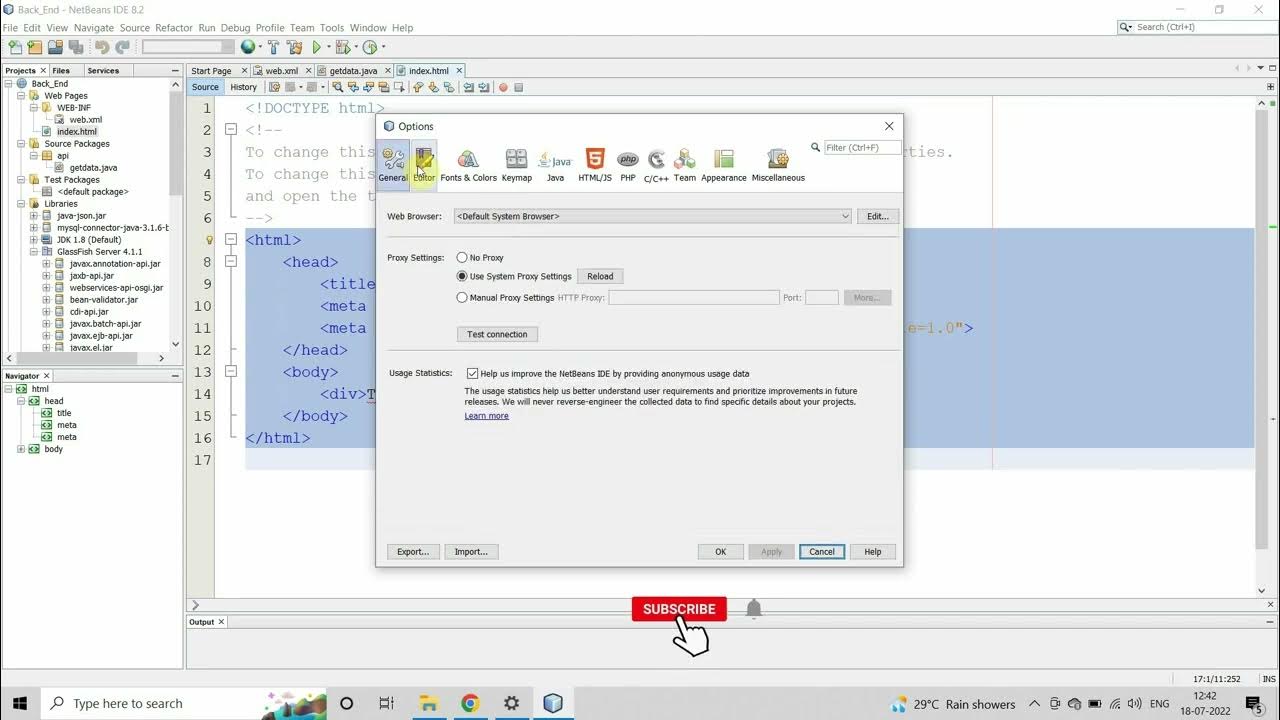
Task: Toggle anonymous usage statistics checkbox
Action: [472, 373]
